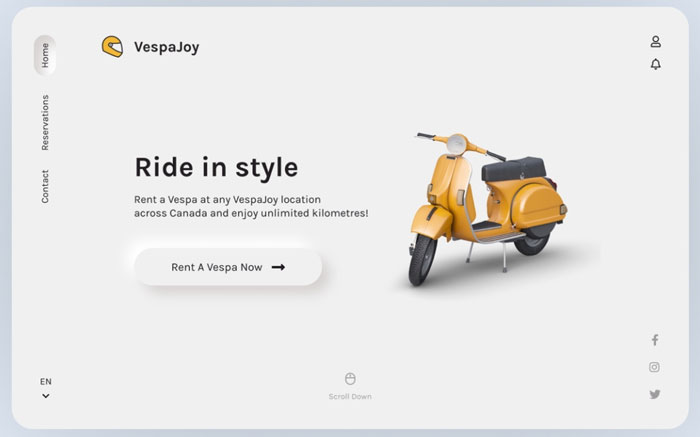
Task: Click the Rent A Vespa Now button
Action: pos(228,267)
